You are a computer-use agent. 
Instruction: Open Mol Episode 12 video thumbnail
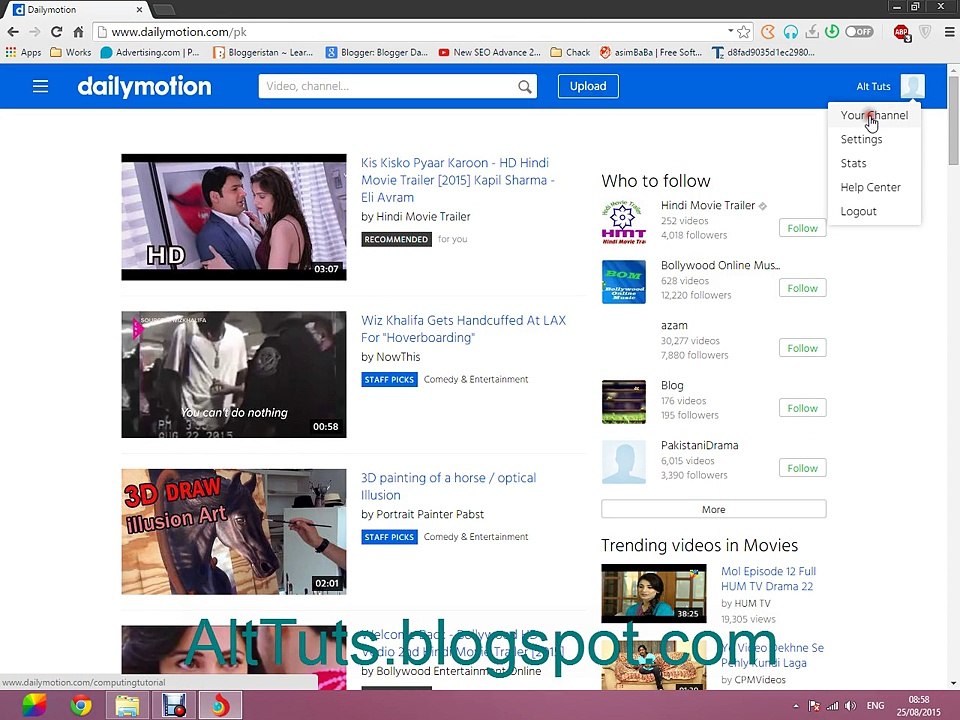(654, 593)
